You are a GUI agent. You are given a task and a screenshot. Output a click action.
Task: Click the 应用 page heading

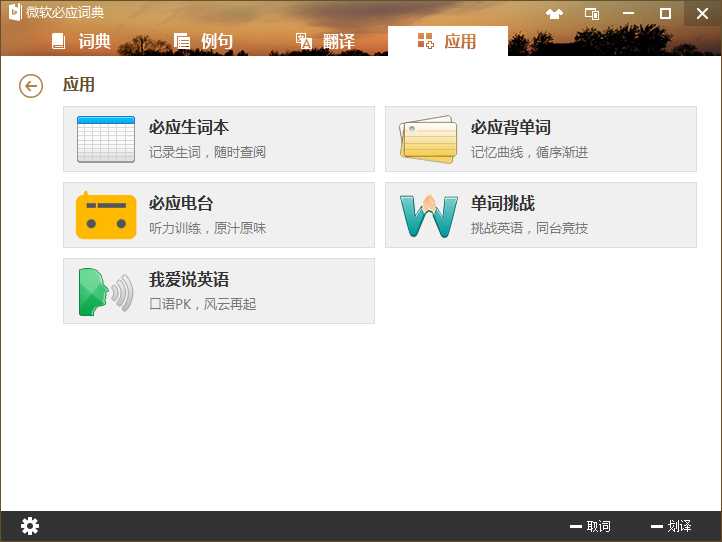(x=79, y=85)
